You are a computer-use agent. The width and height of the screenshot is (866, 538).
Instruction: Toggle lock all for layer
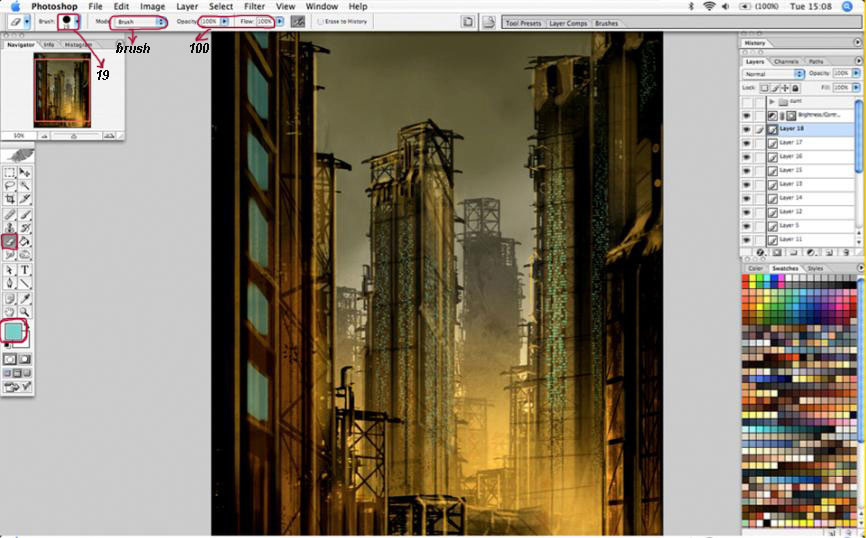795,88
